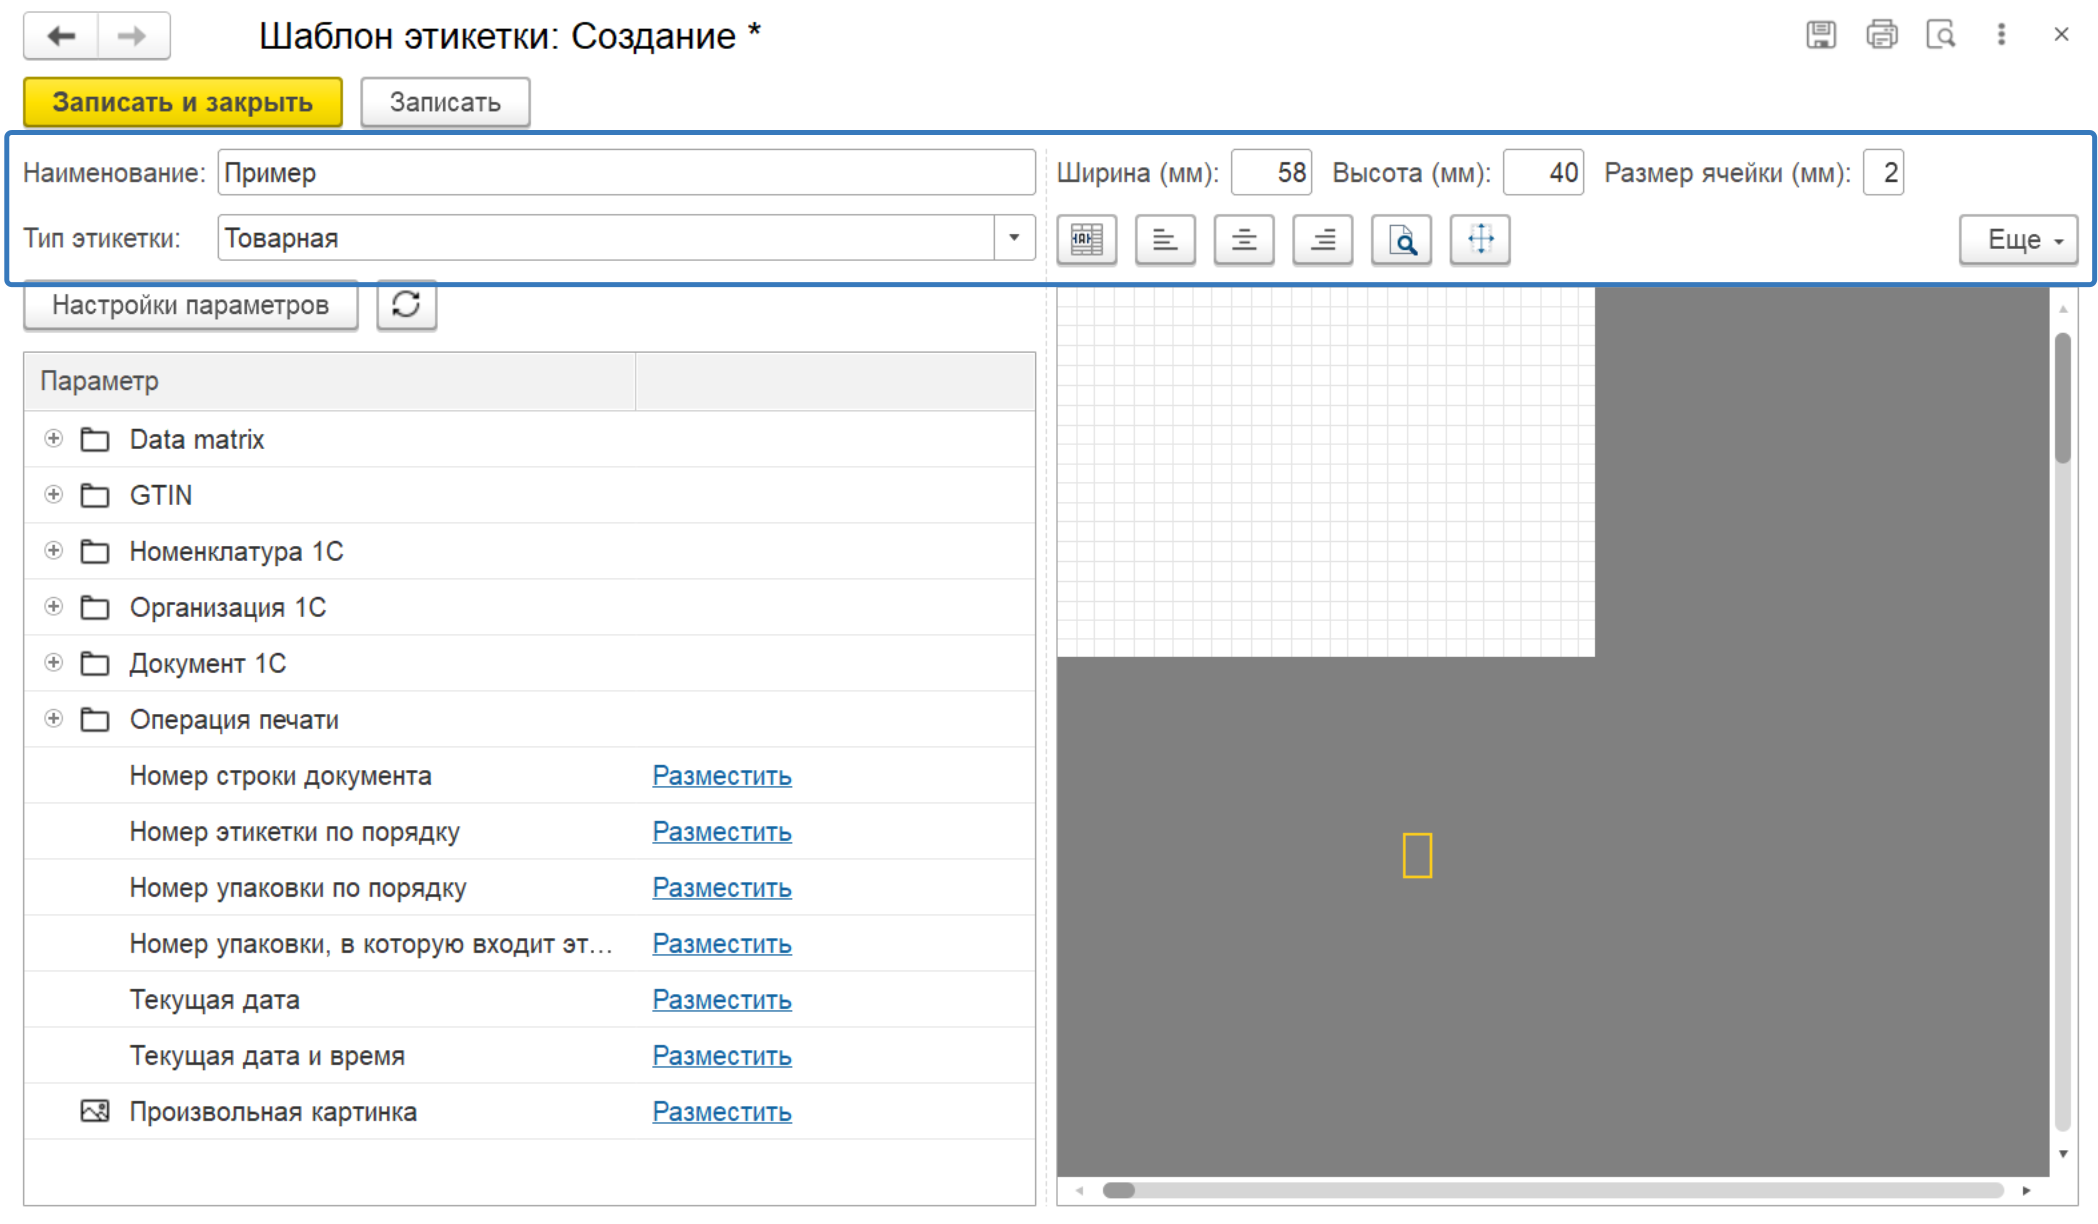2098x1224 pixels.
Task: Click the GTIN folder icon
Action: pyautogui.click(x=95, y=496)
